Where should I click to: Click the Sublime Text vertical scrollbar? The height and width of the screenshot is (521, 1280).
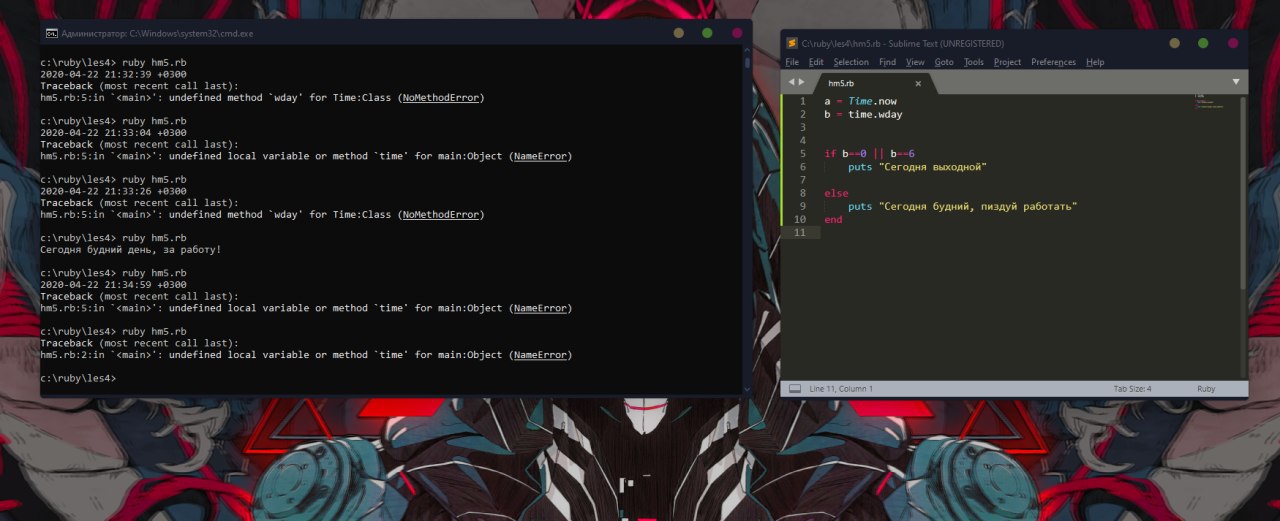[x=1243, y=194]
